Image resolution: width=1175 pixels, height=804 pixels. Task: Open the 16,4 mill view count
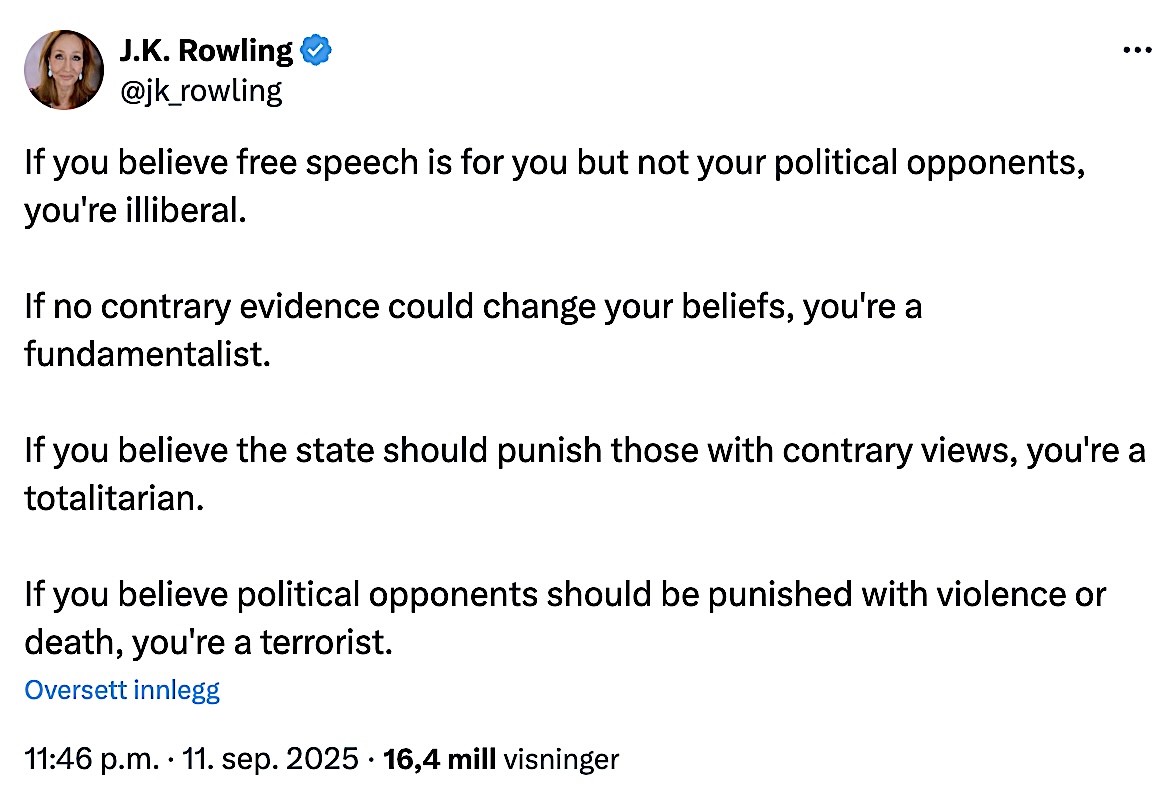pyautogui.click(x=440, y=758)
